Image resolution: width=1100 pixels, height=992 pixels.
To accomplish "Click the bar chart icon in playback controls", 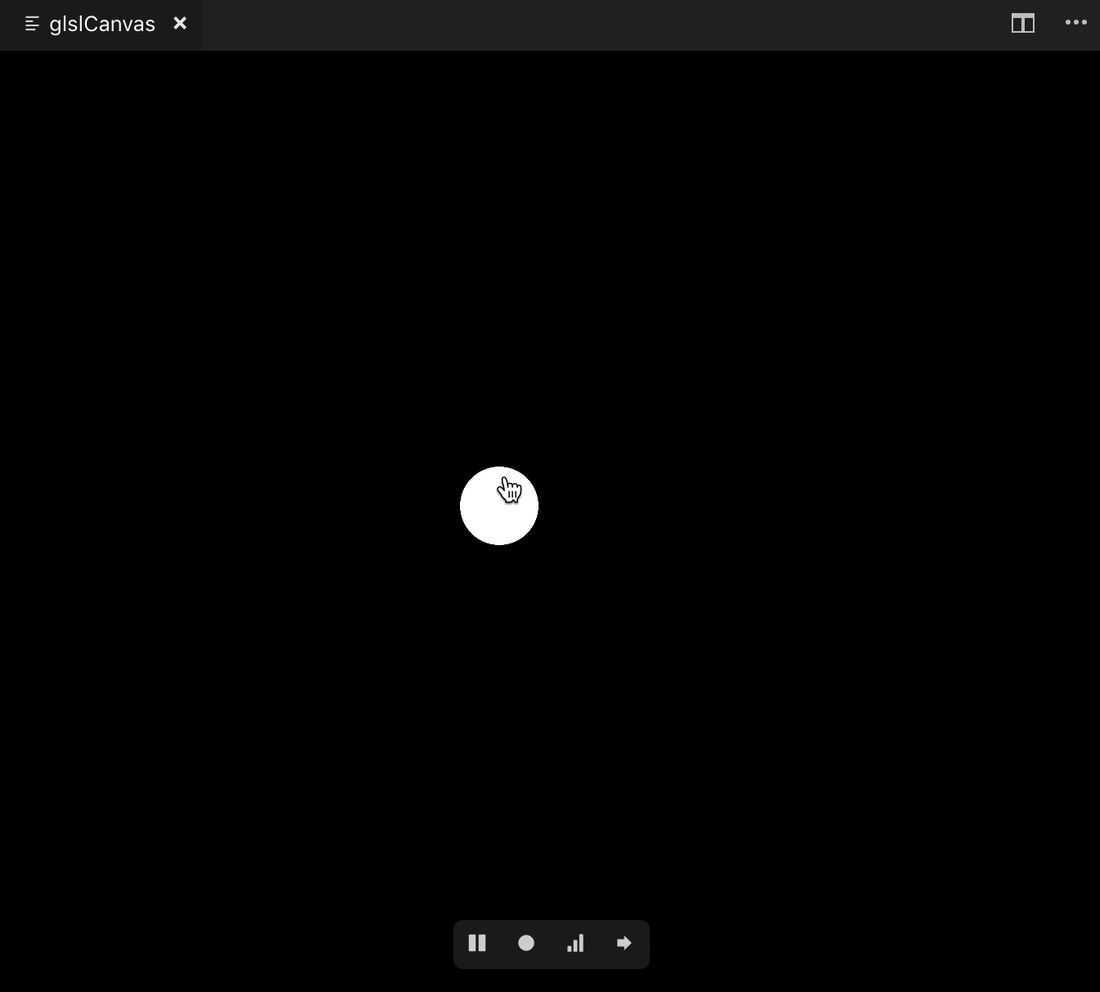I will tap(575, 943).
